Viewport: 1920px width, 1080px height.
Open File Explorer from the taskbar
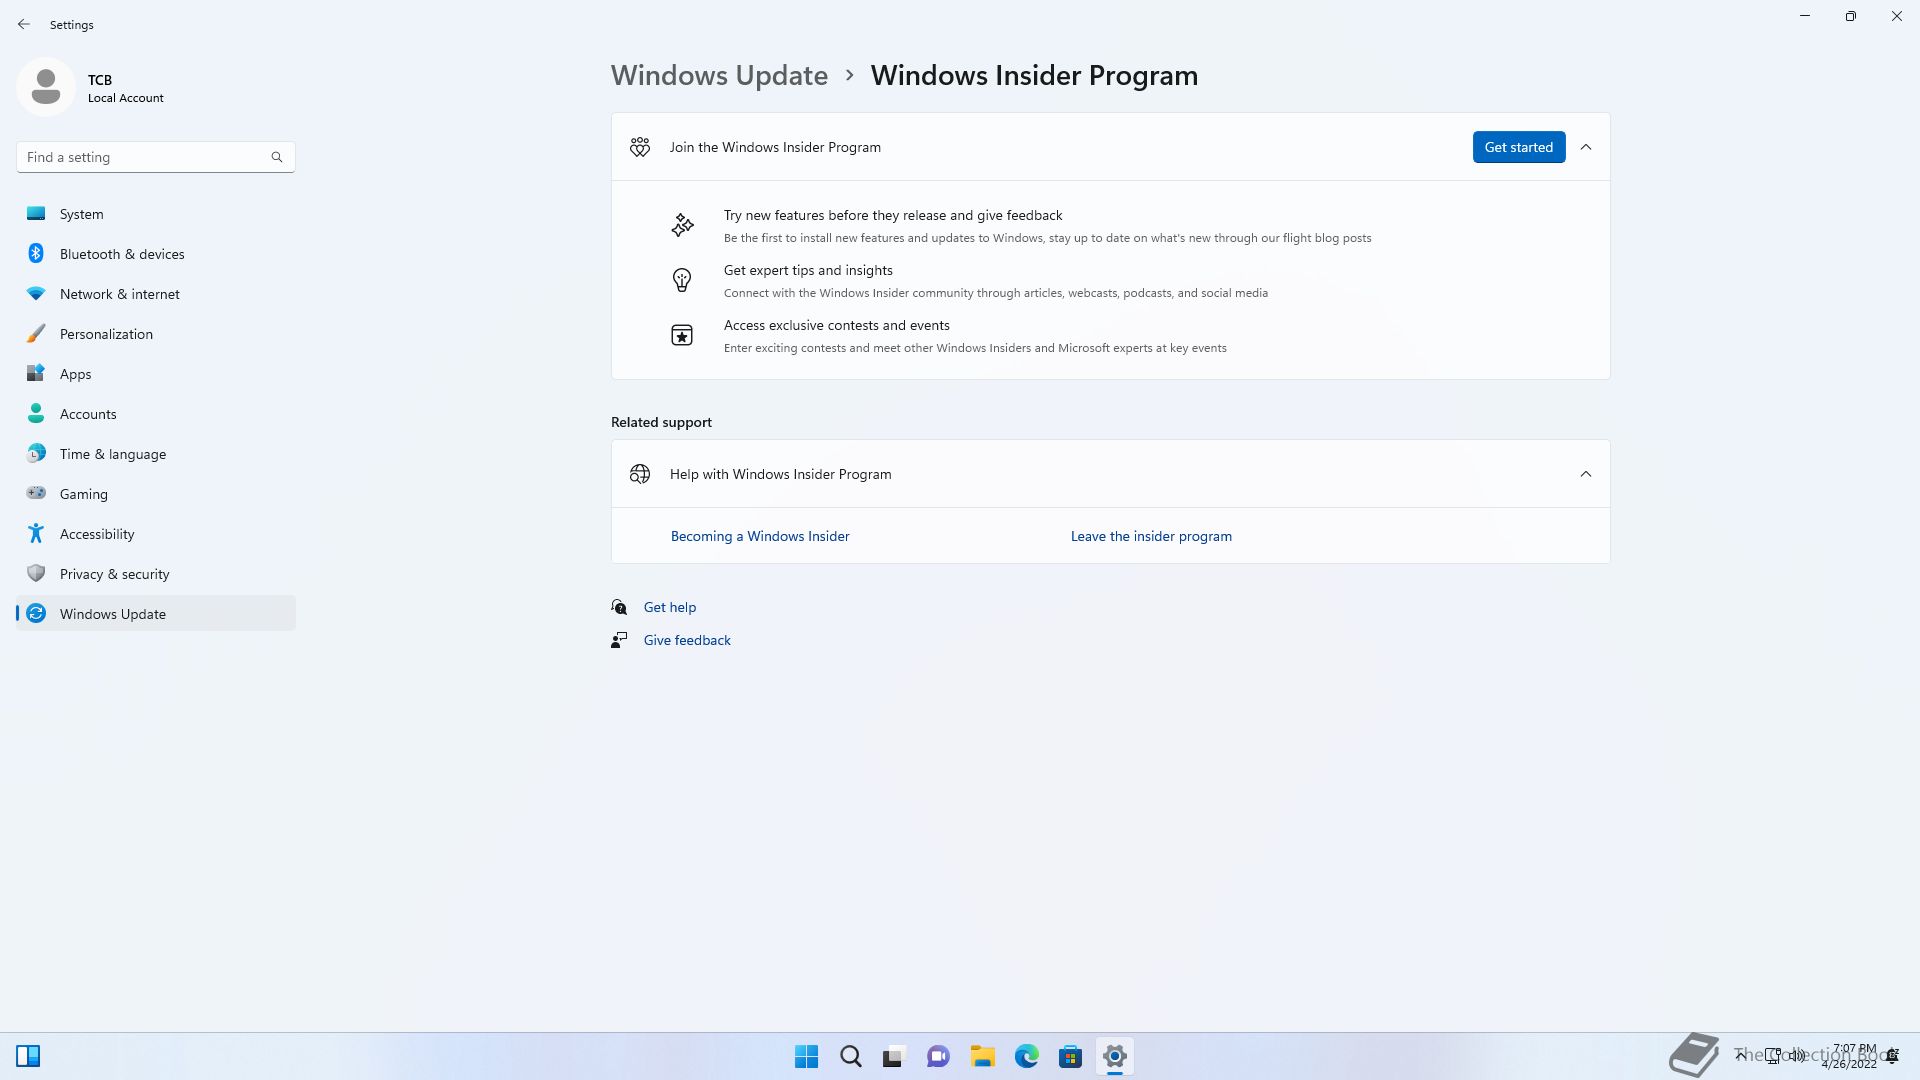tap(982, 1056)
